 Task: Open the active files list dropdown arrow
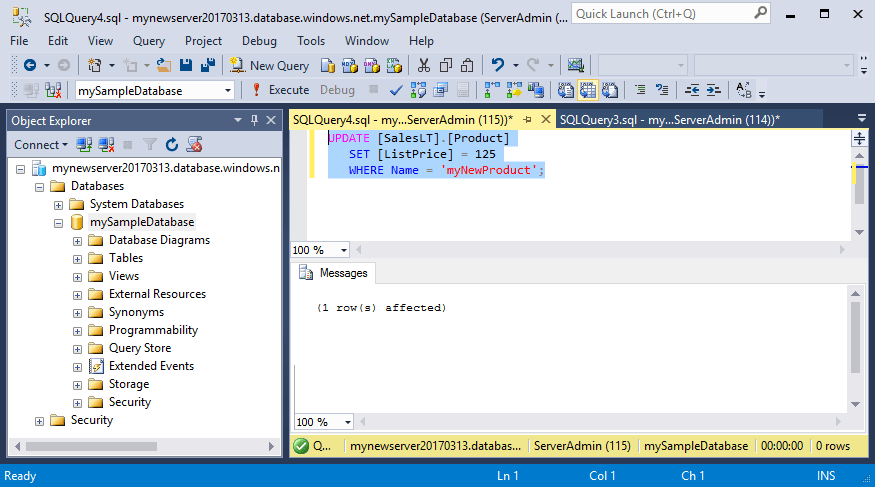[862, 119]
